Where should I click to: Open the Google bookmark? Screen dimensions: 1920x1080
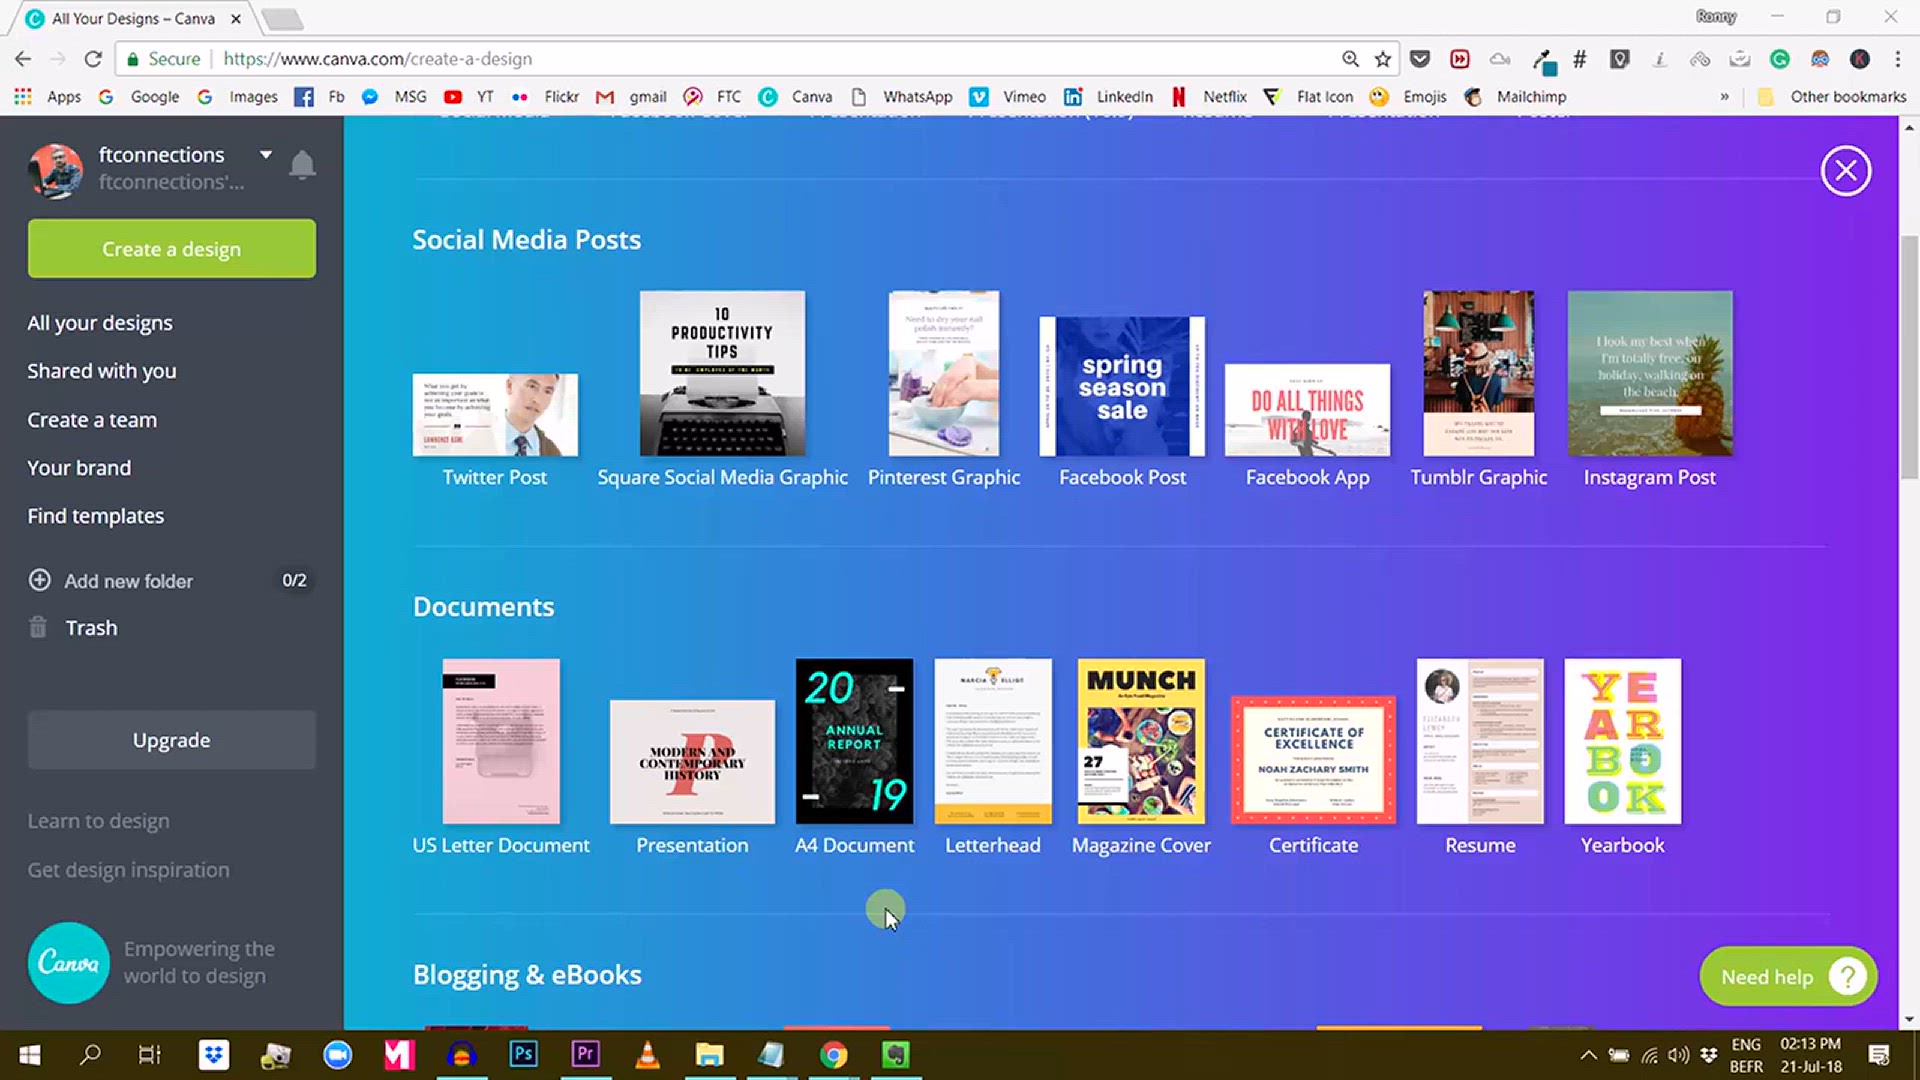click(140, 97)
